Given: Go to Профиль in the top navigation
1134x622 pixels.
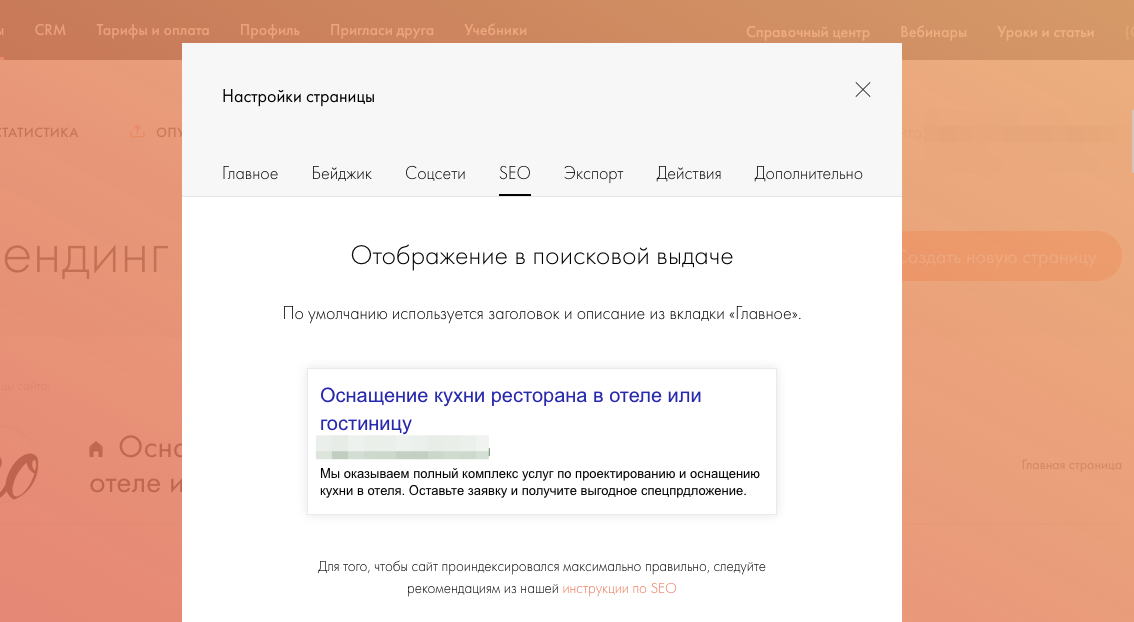Looking at the screenshot, I should (269, 30).
